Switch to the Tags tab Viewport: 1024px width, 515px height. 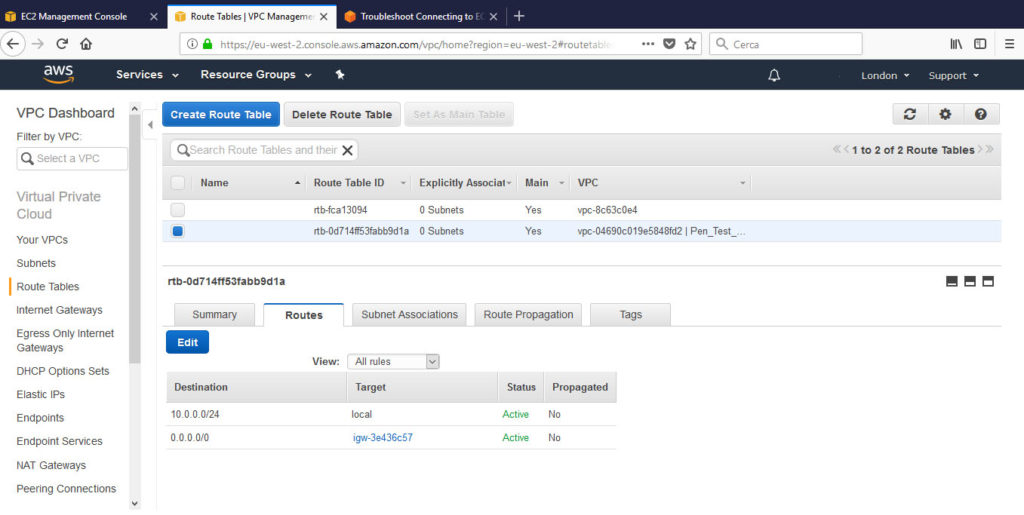(x=630, y=315)
